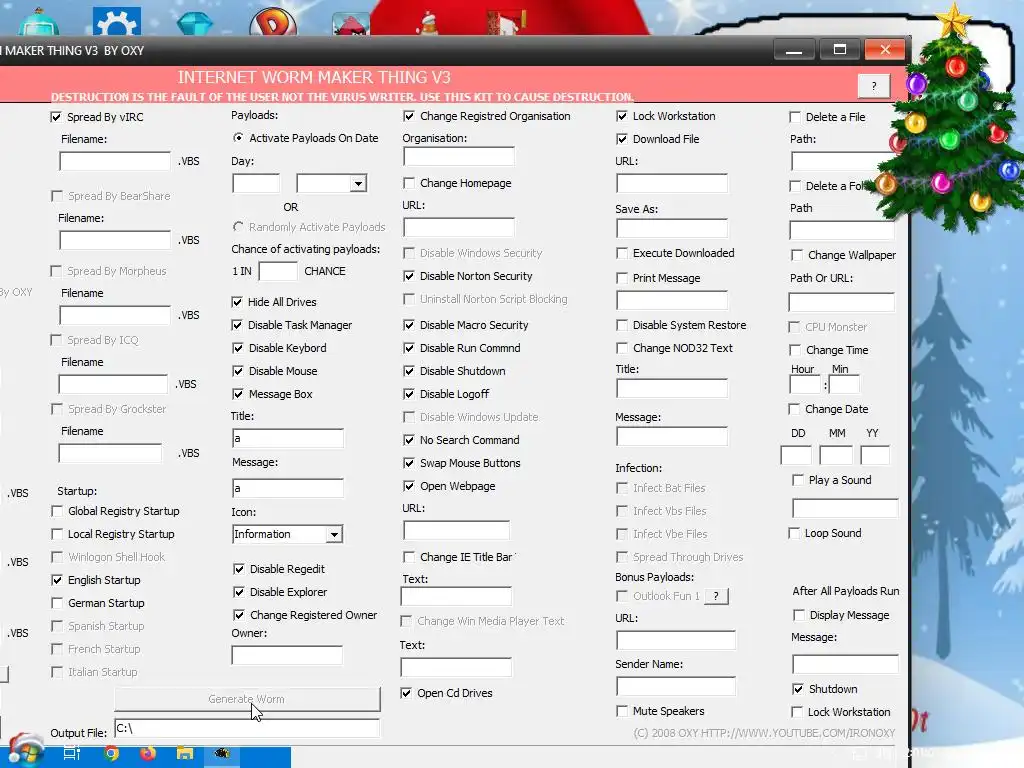This screenshot has height=768, width=1024.
Task: Enable Display Message checkbox
Action: [798, 615]
